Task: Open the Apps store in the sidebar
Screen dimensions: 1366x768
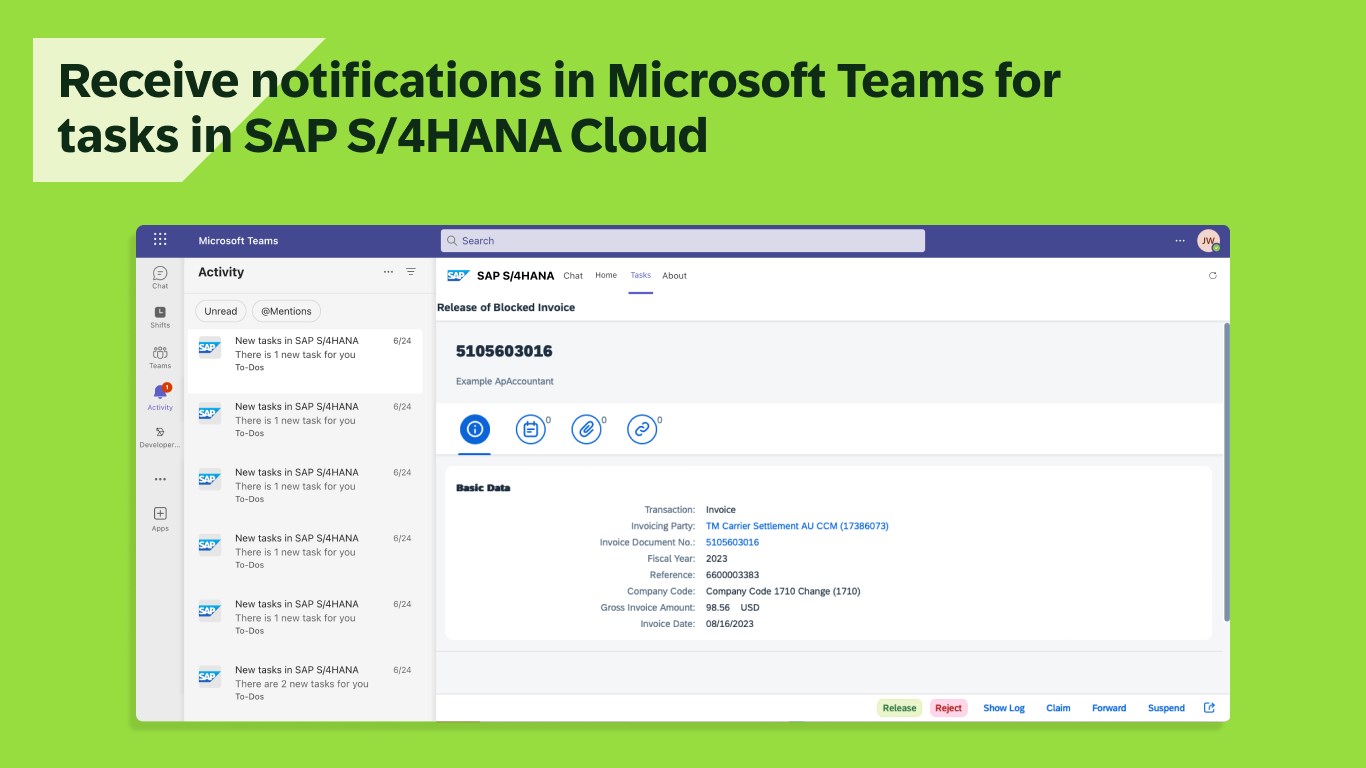Action: point(160,519)
